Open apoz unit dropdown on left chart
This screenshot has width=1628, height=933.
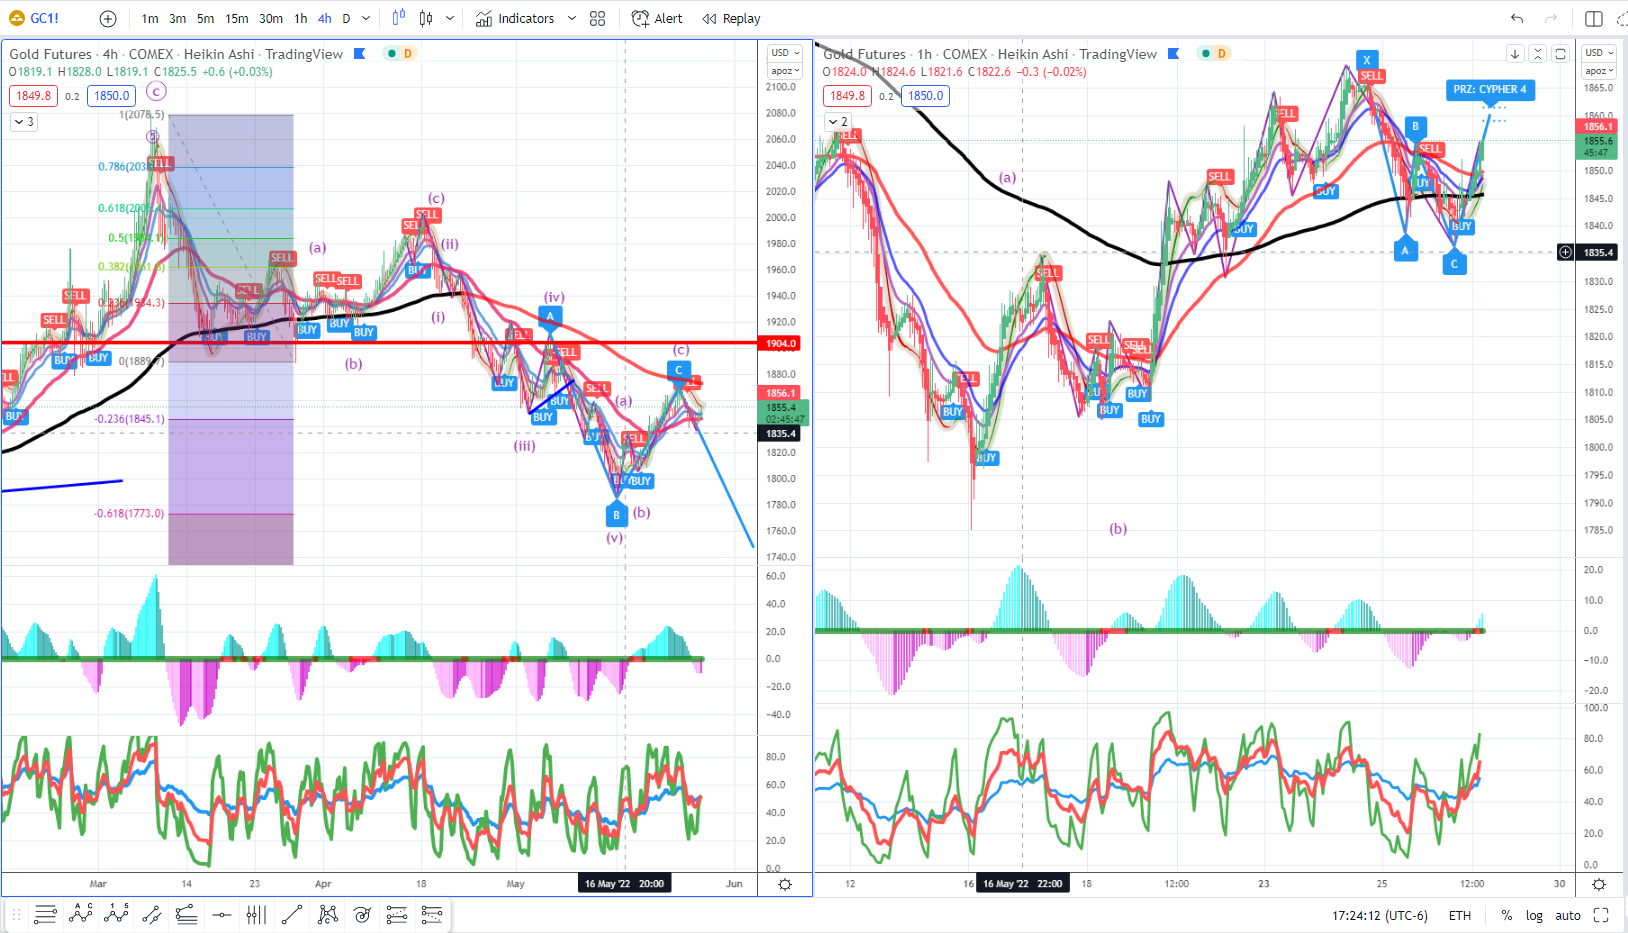(785, 71)
